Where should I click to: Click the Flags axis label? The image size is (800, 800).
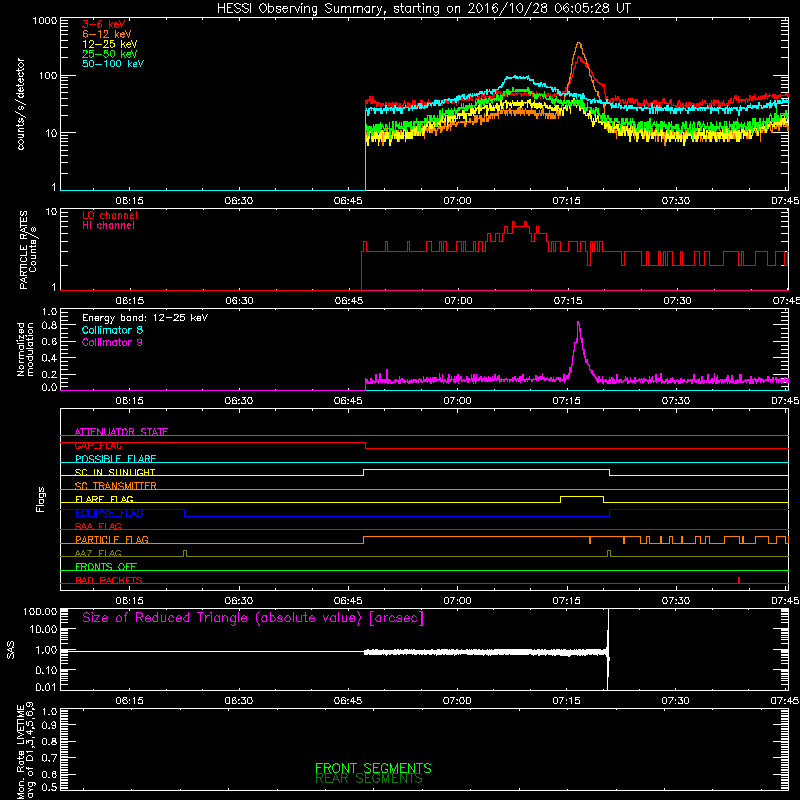41,499
